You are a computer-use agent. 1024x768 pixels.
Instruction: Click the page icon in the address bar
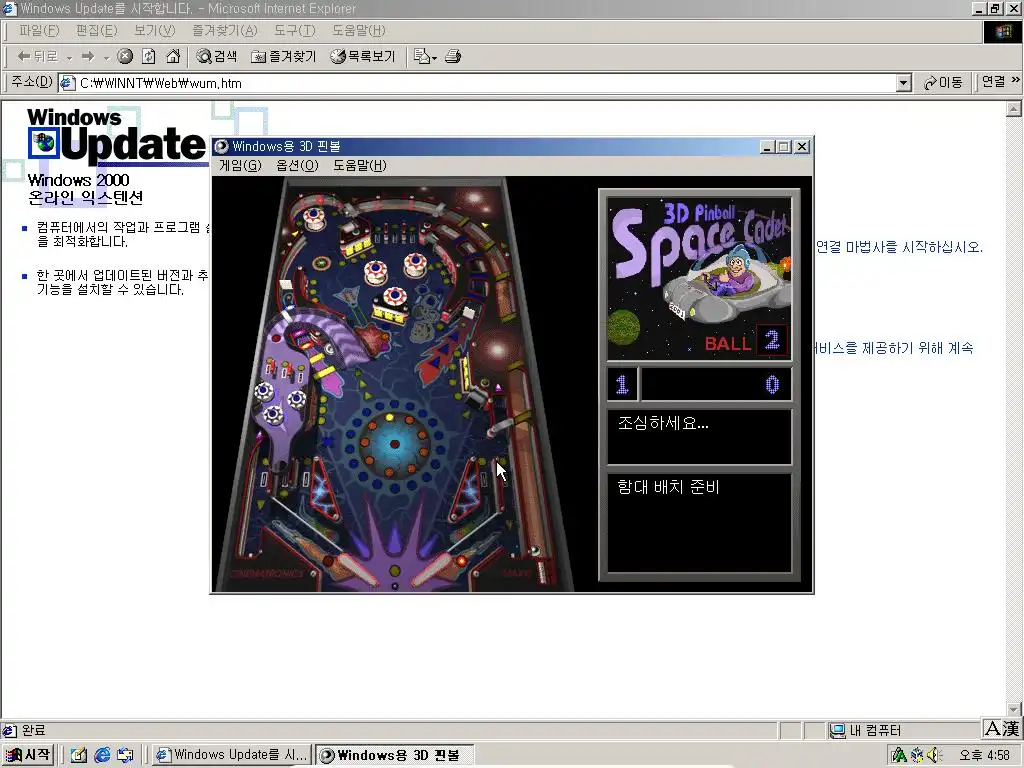click(x=67, y=83)
